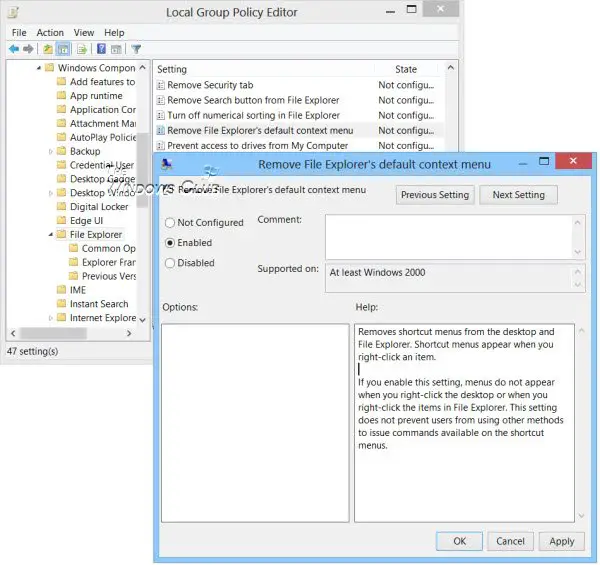Screen dimensions: 600x565
Task: Click the Next Setting button
Action: [518, 195]
